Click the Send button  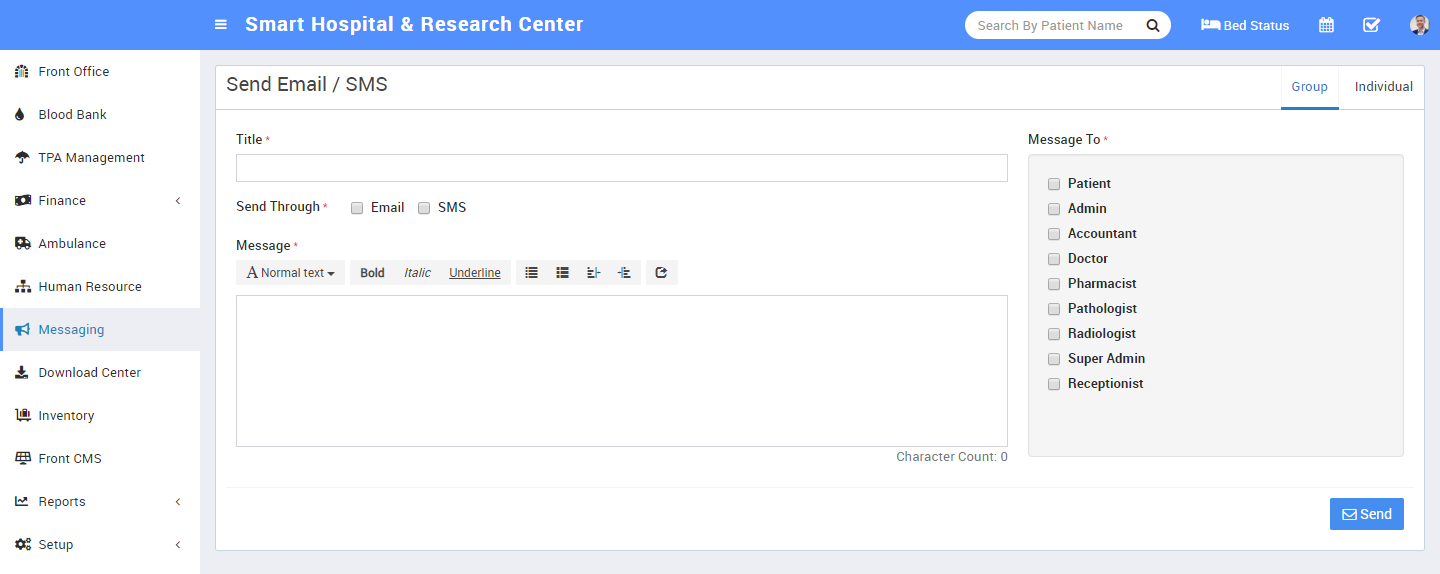1366,514
